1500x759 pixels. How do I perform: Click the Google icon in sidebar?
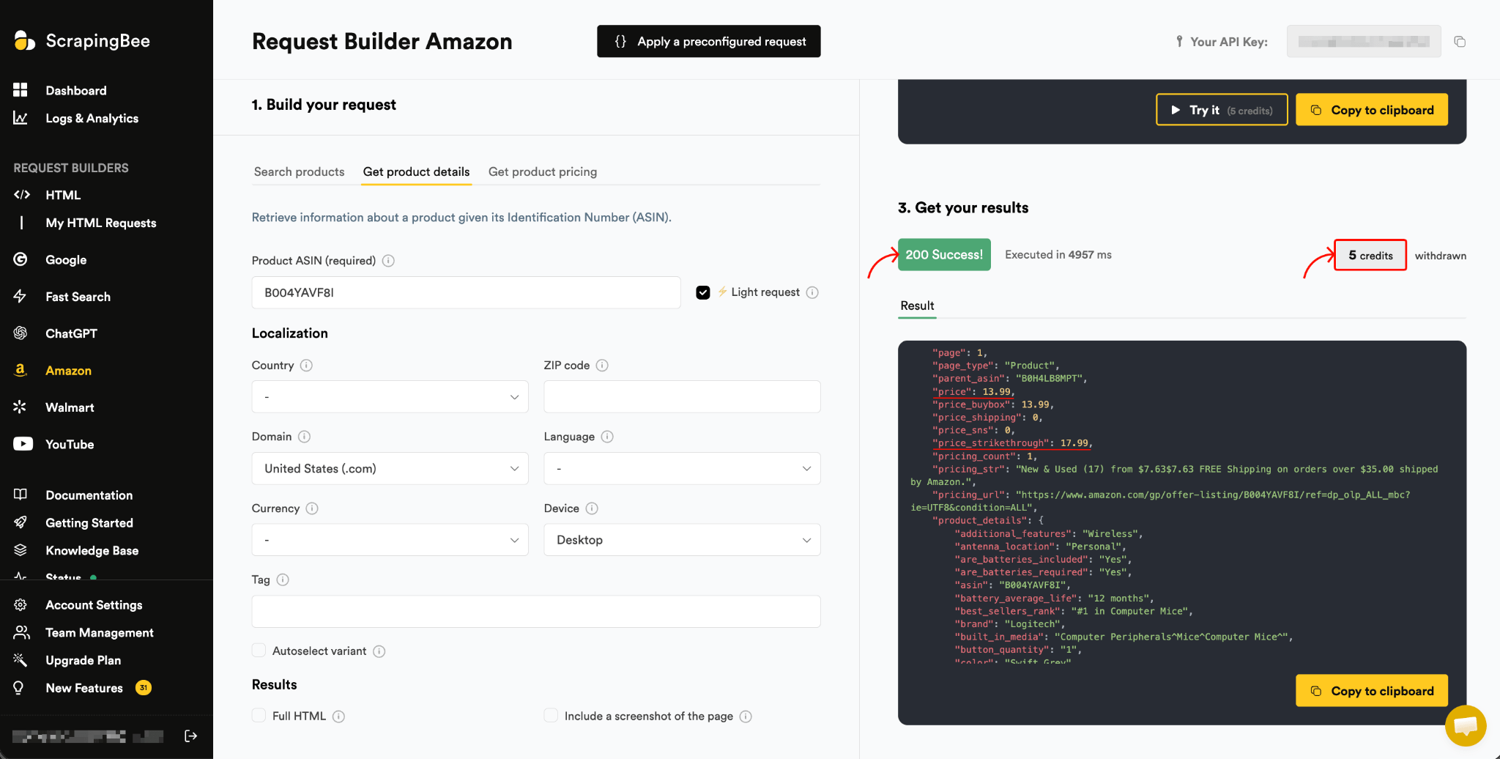(20, 259)
